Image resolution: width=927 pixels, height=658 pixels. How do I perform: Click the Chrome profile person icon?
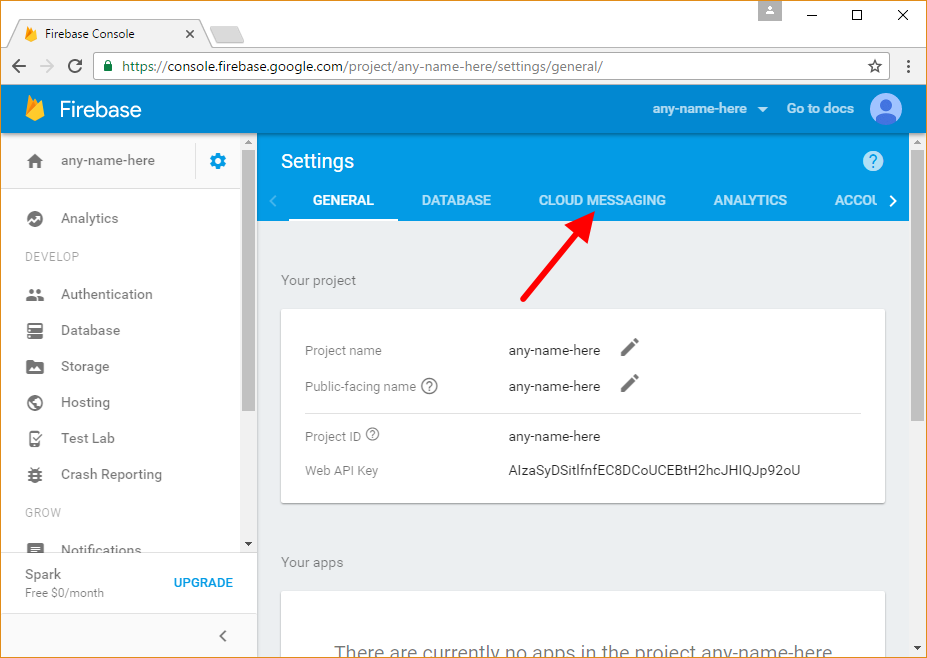770,11
